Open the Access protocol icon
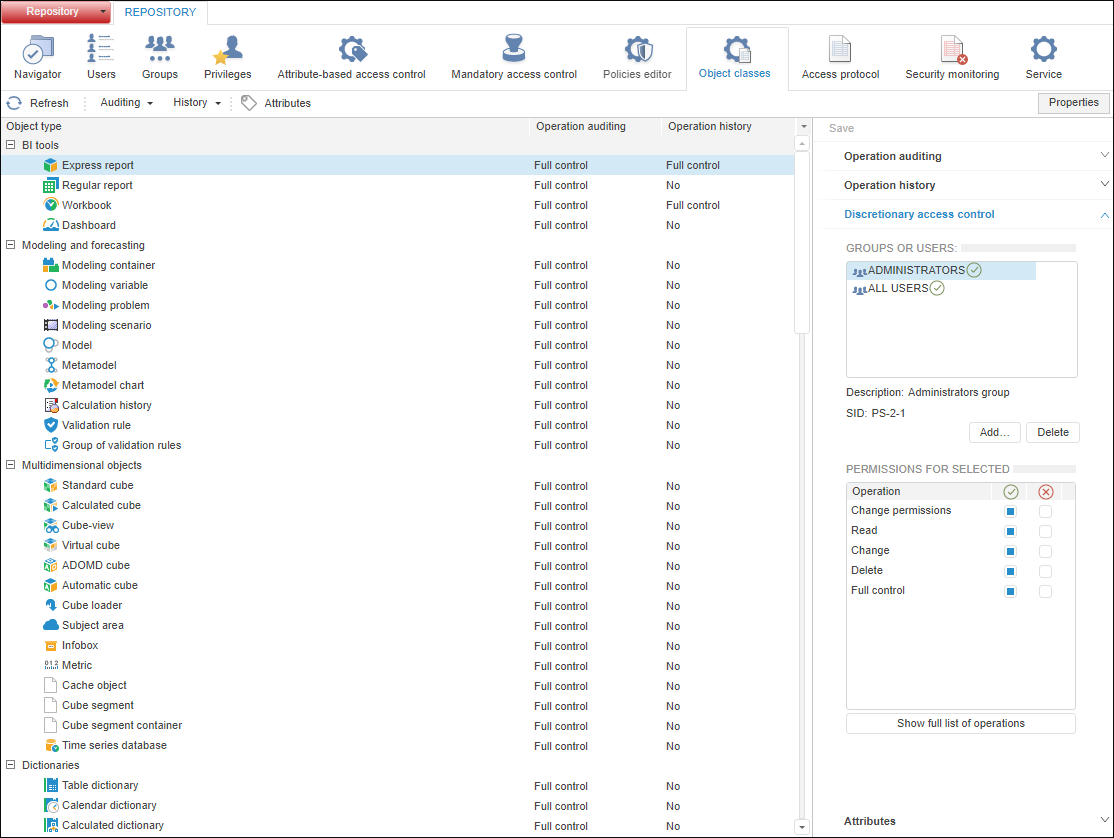Viewport: 1114px width, 838px height. tap(840, 58)
